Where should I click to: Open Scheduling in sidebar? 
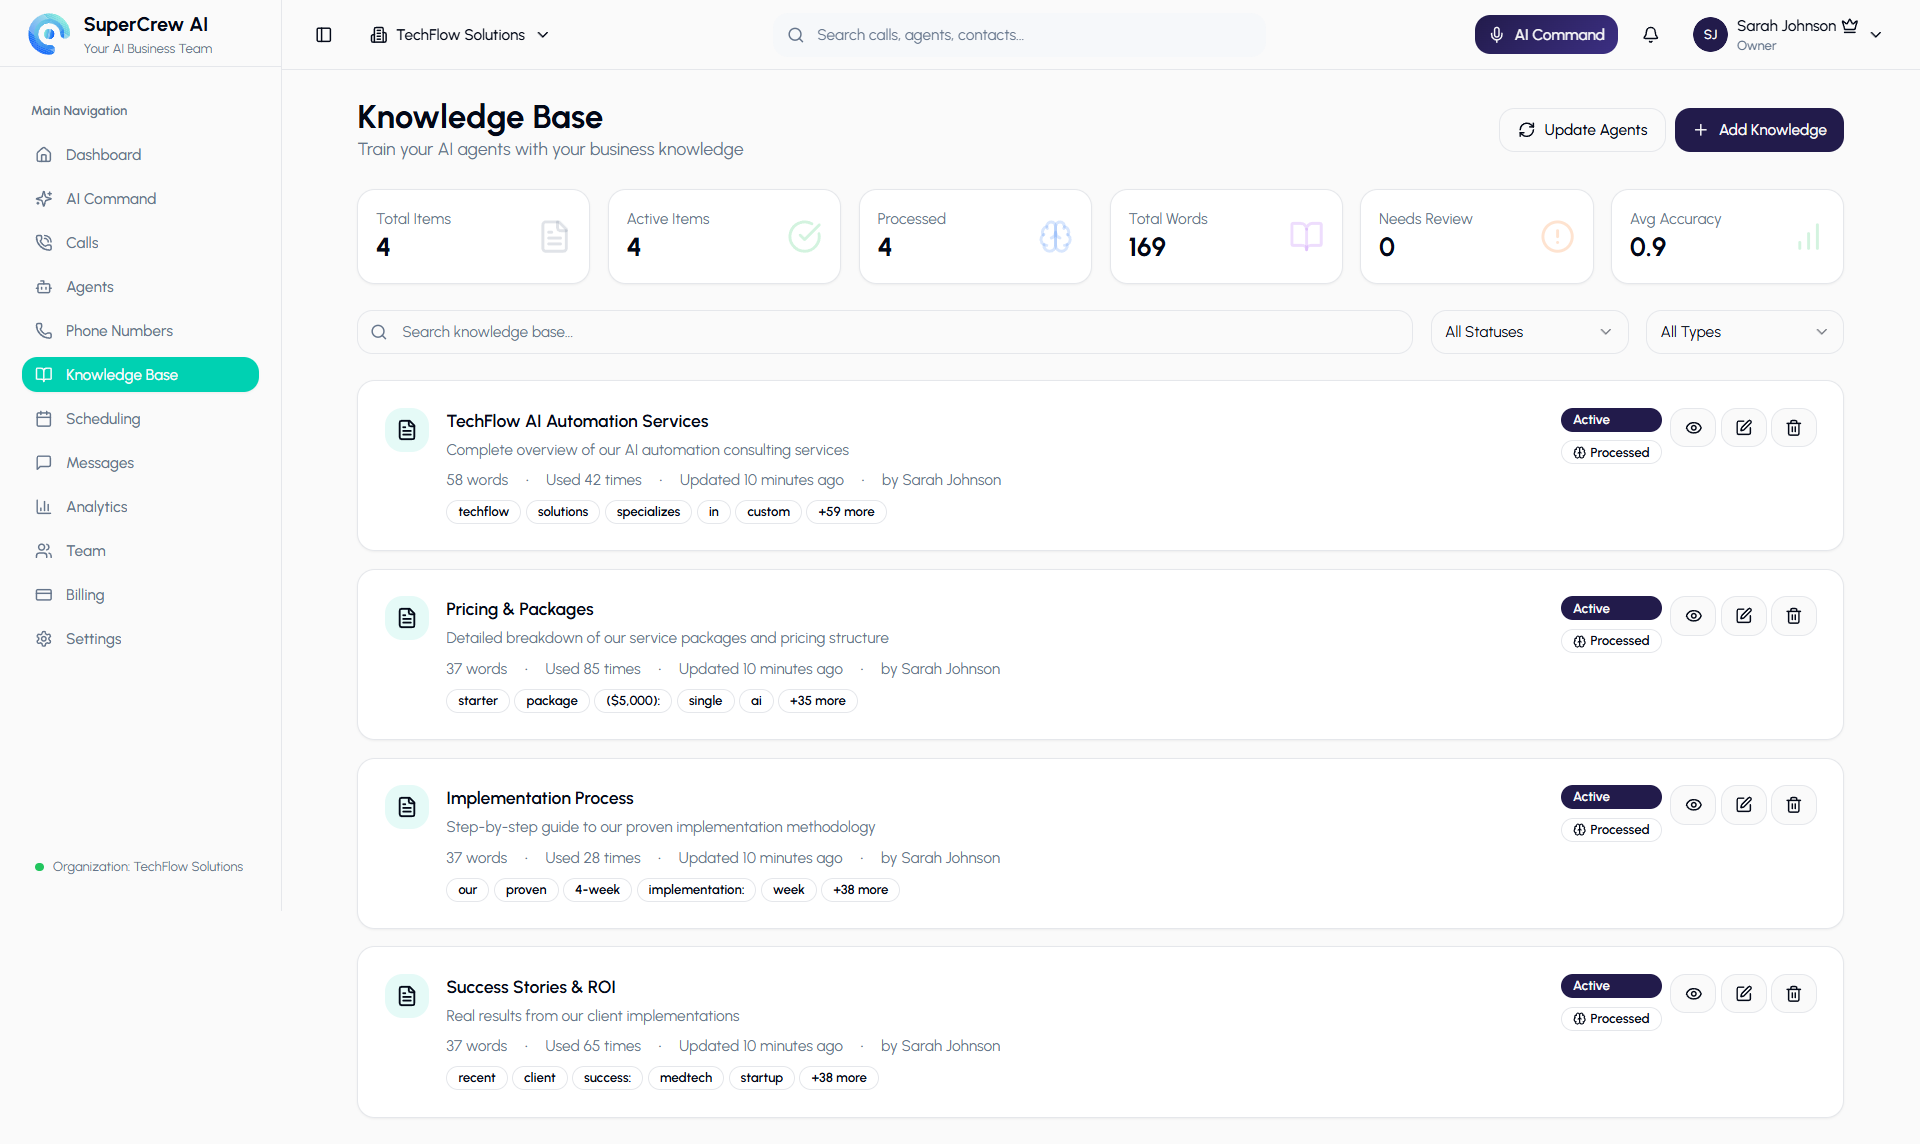pos(140,419)
